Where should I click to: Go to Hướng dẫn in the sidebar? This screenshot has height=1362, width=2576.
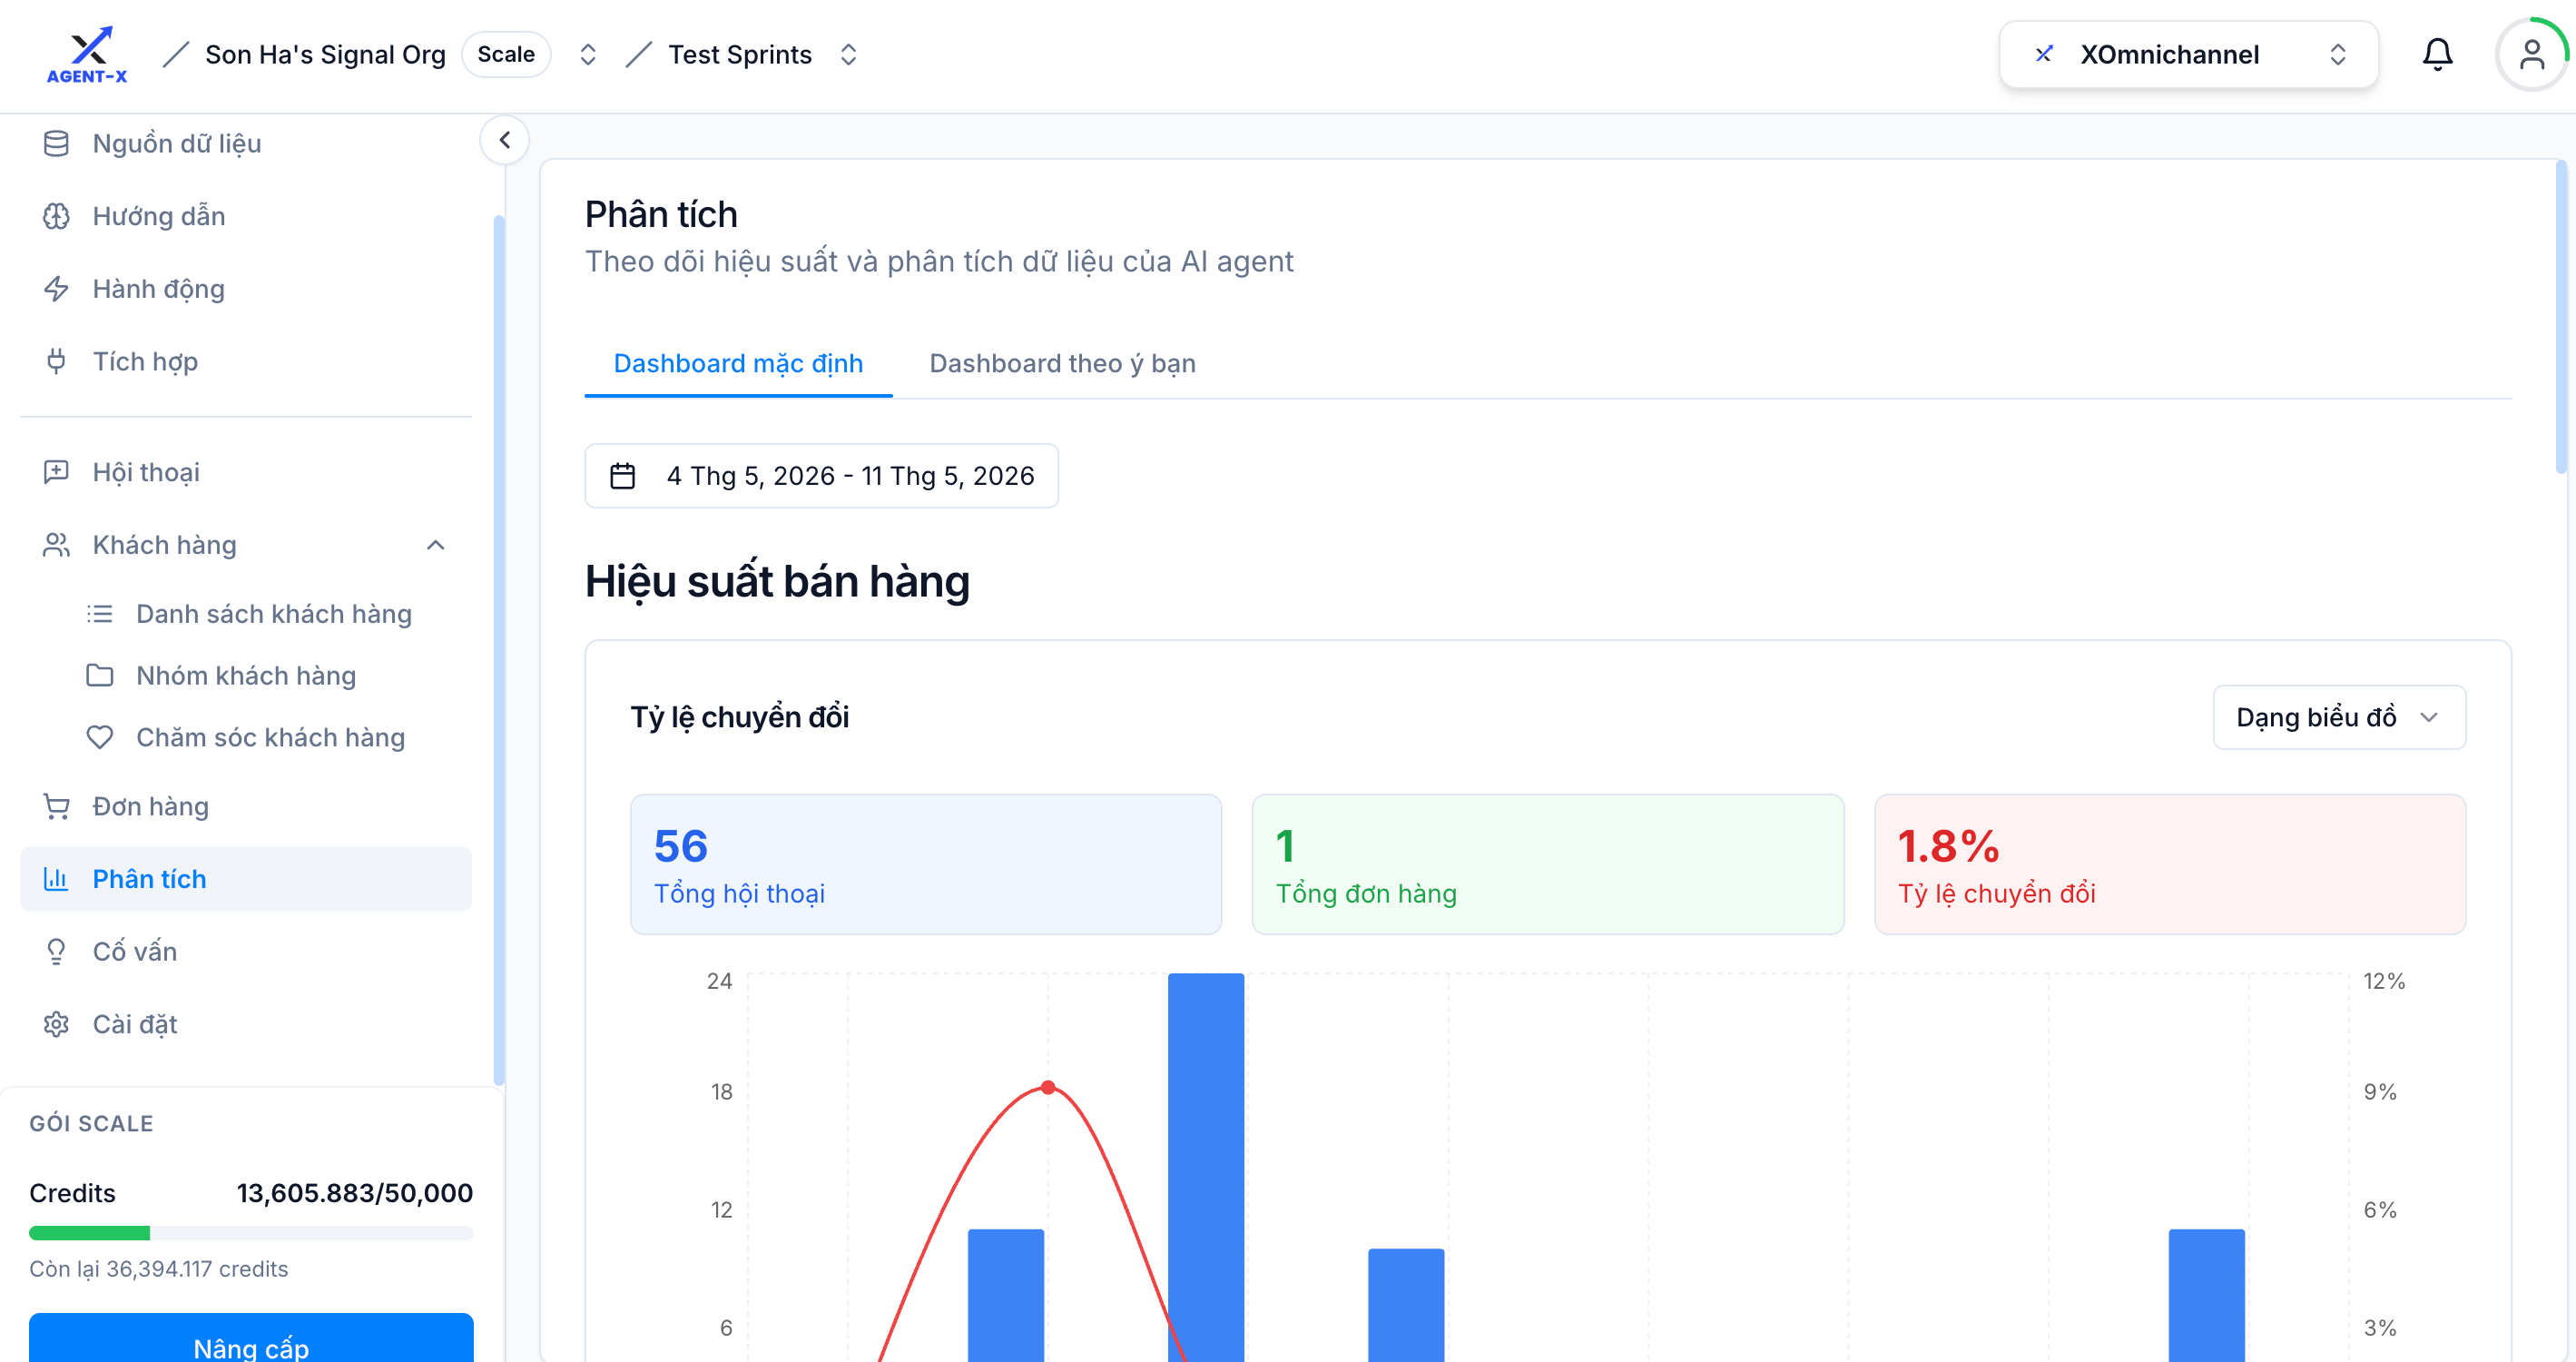tap(246, 216)
